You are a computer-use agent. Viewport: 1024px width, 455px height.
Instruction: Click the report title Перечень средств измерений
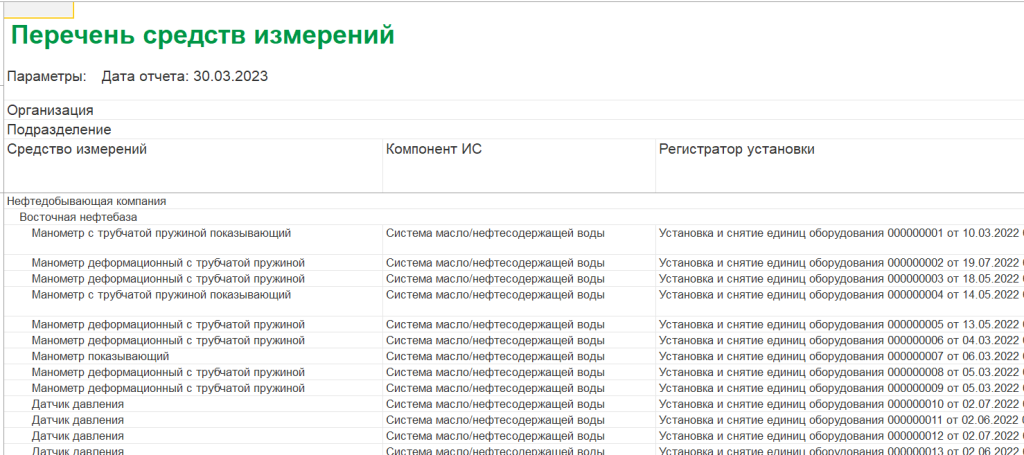(202, 36)
